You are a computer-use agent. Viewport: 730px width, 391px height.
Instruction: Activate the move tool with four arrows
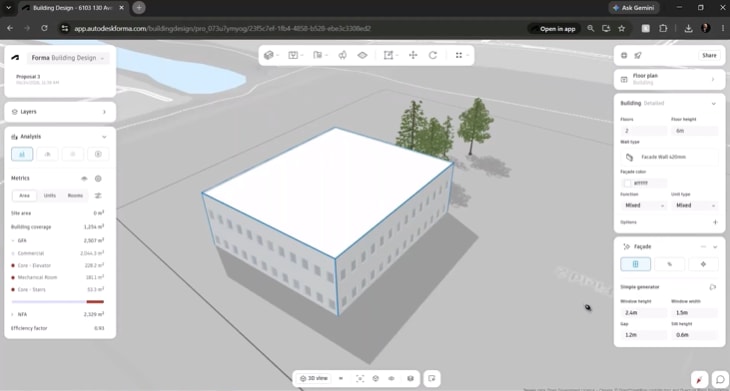click(413, 55)
